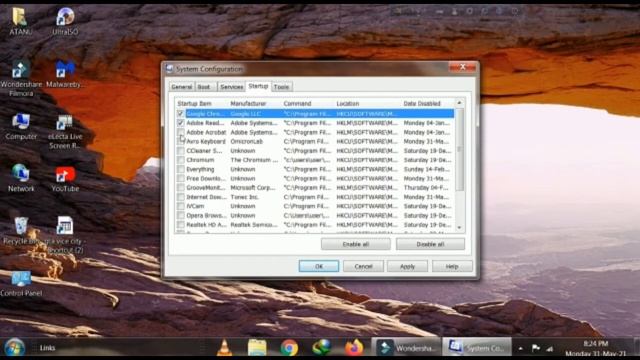Enable CCleaner startup item checkbox
The height and width of the screenshot is (360, 640).
coord(180,151)
